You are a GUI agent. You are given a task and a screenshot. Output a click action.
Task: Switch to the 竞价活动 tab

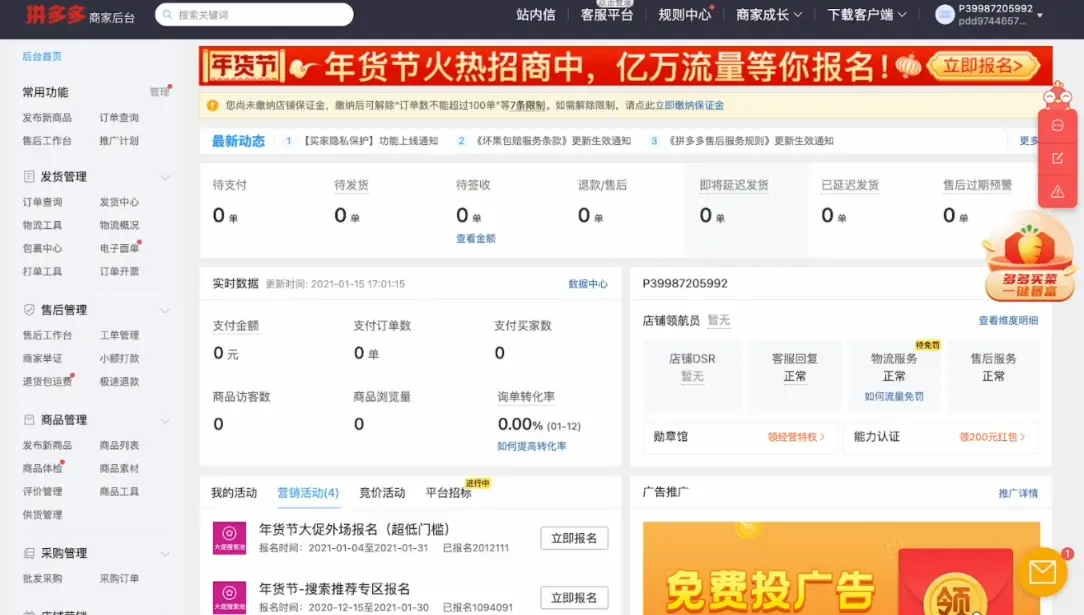381,493
